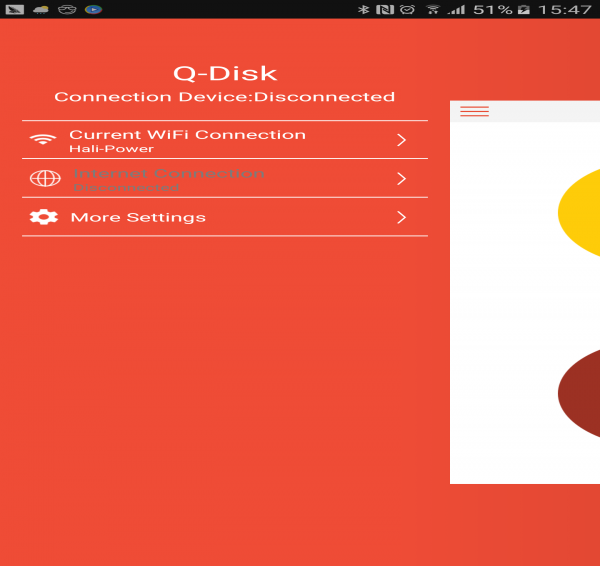Screen dimensions: 600x566
Task: Tap the NFC status bar icon
Action: (385, 9)
